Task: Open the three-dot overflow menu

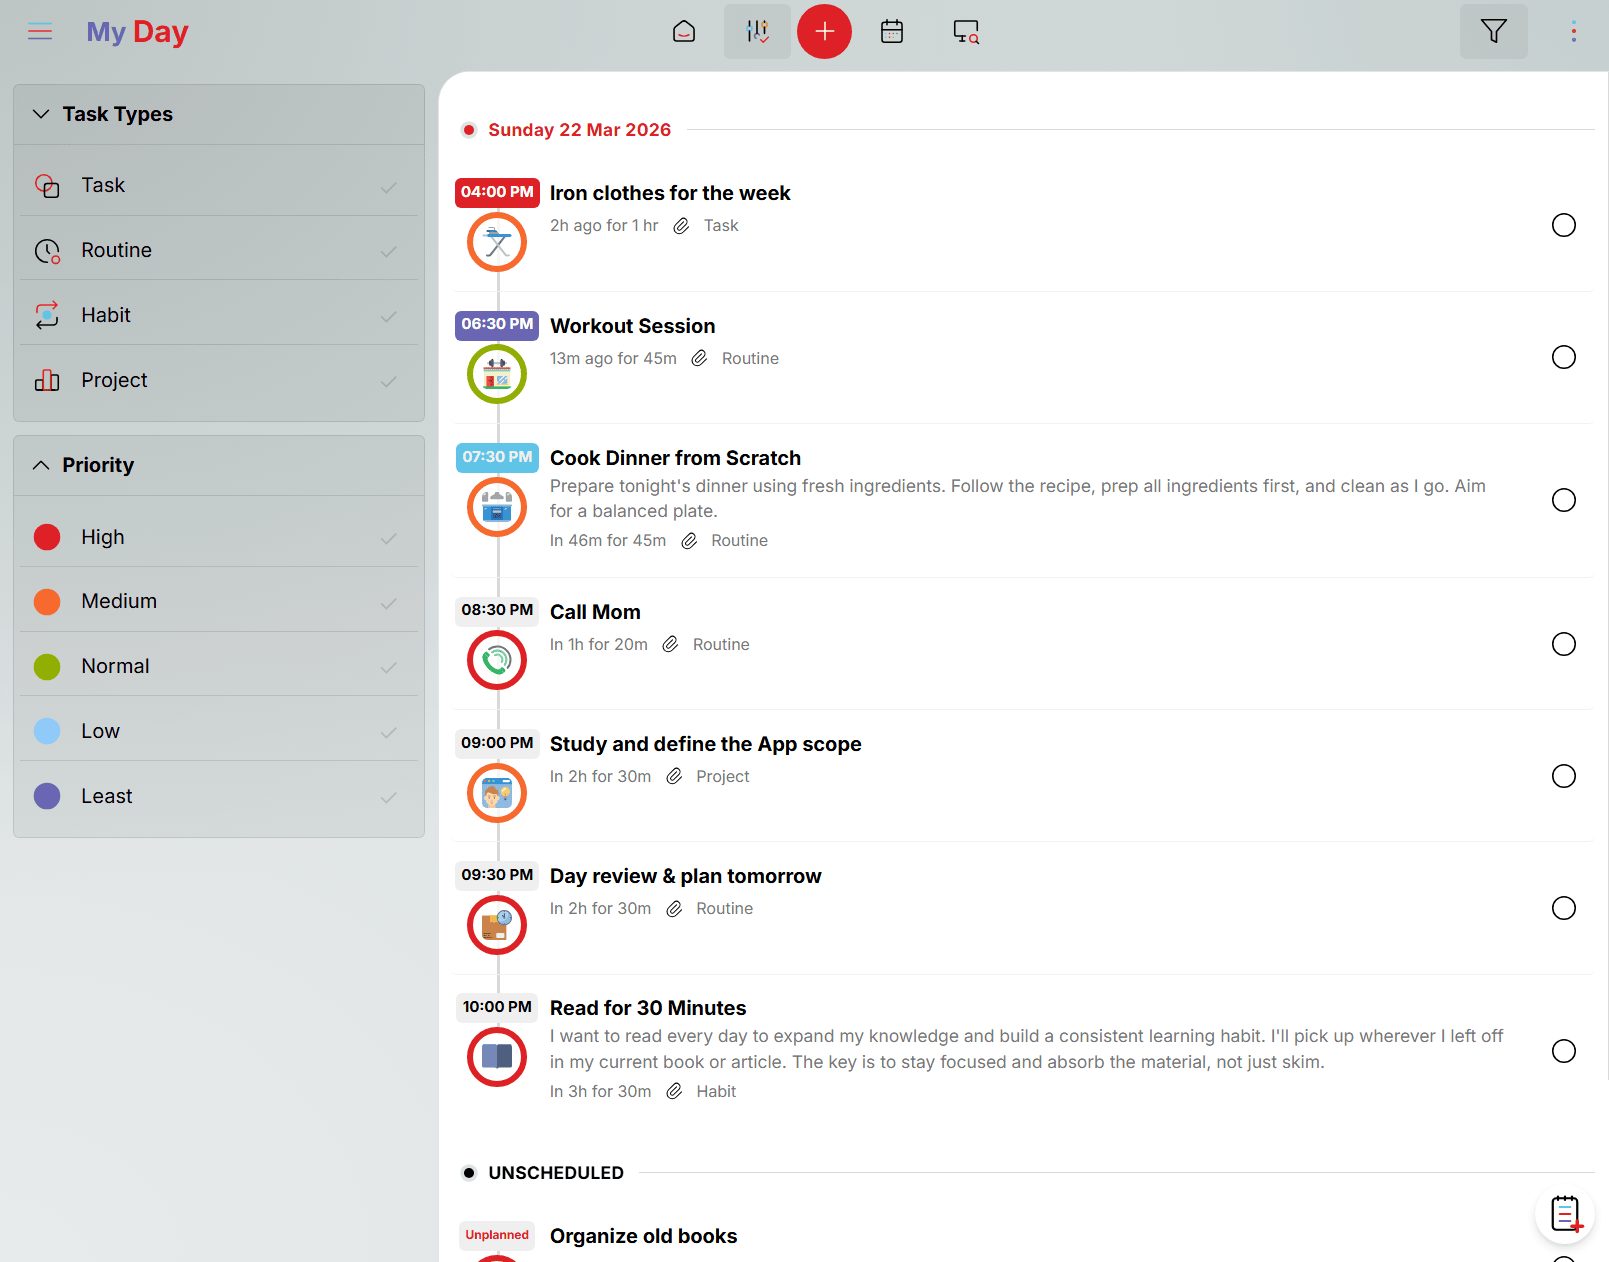Action: click(1572, 31)
